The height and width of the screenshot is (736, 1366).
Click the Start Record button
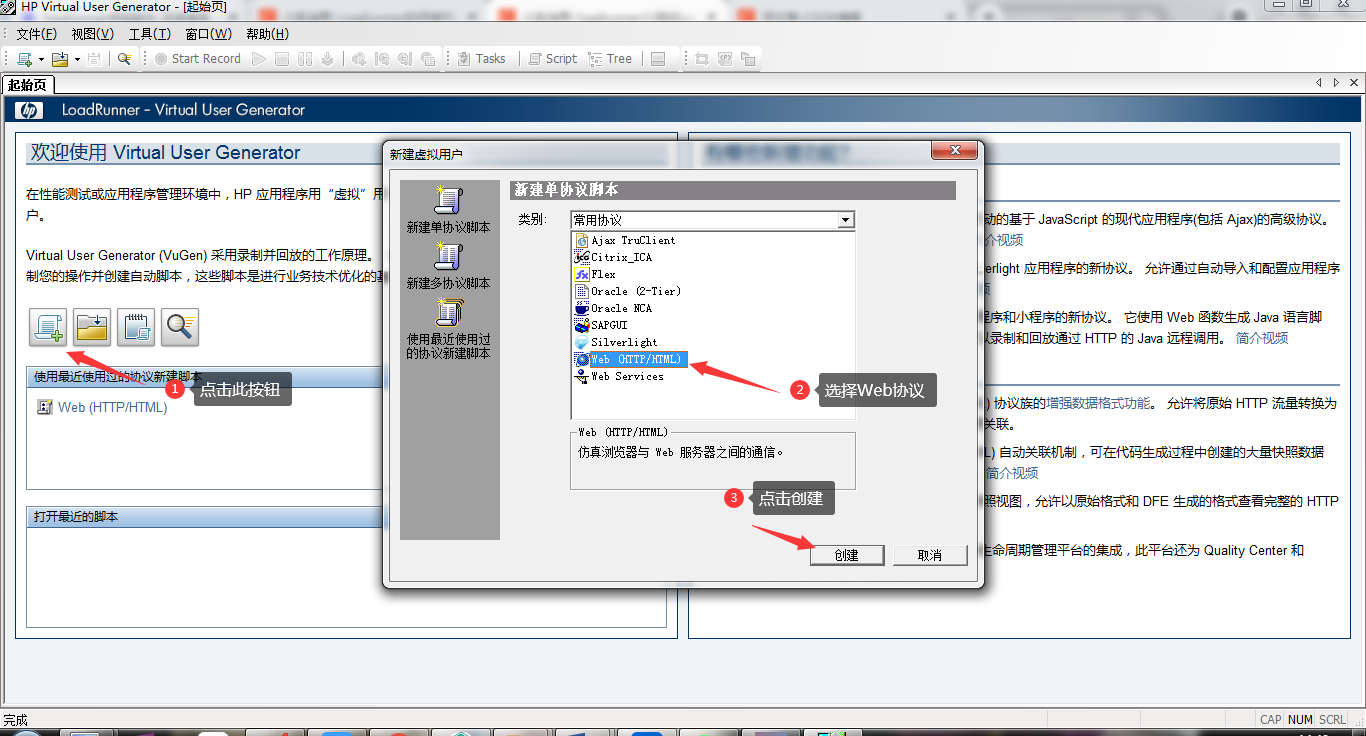pyautogui.click(x=197, y=59)
